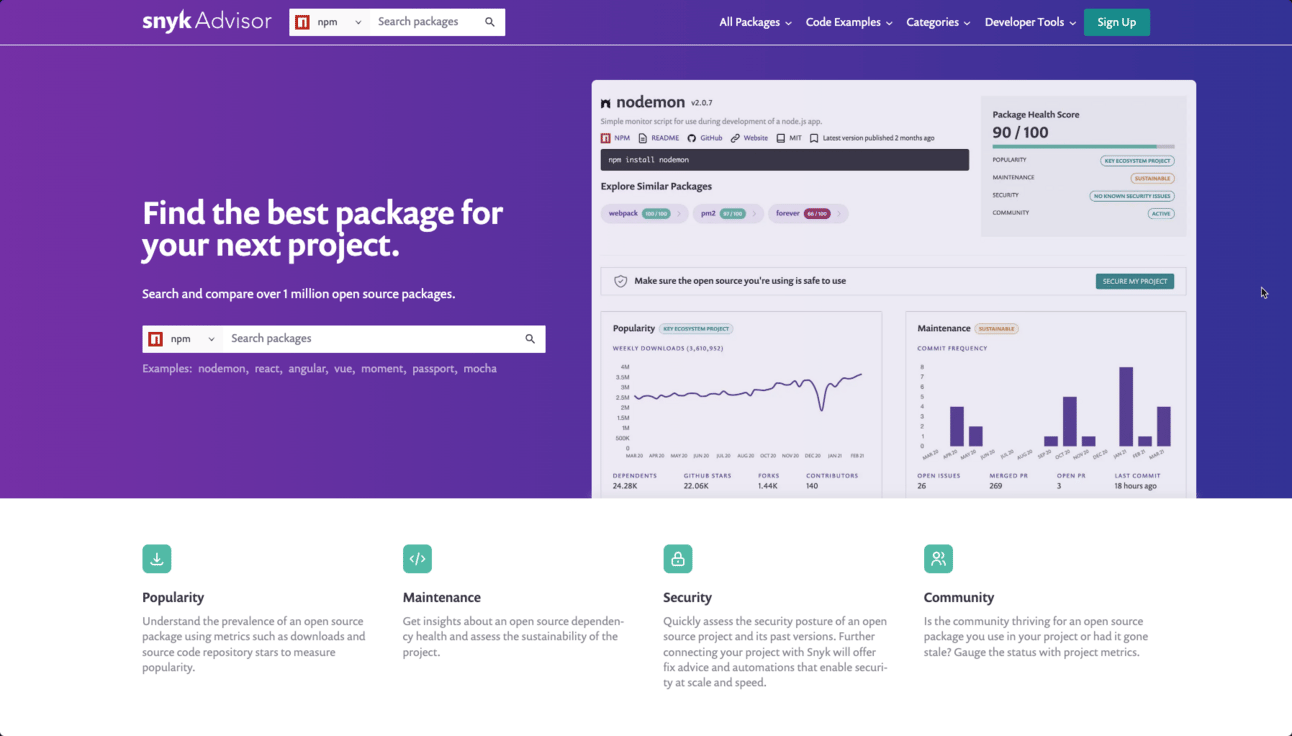
Task: Open the mocha example link
Action: click(x=480, y=369)
